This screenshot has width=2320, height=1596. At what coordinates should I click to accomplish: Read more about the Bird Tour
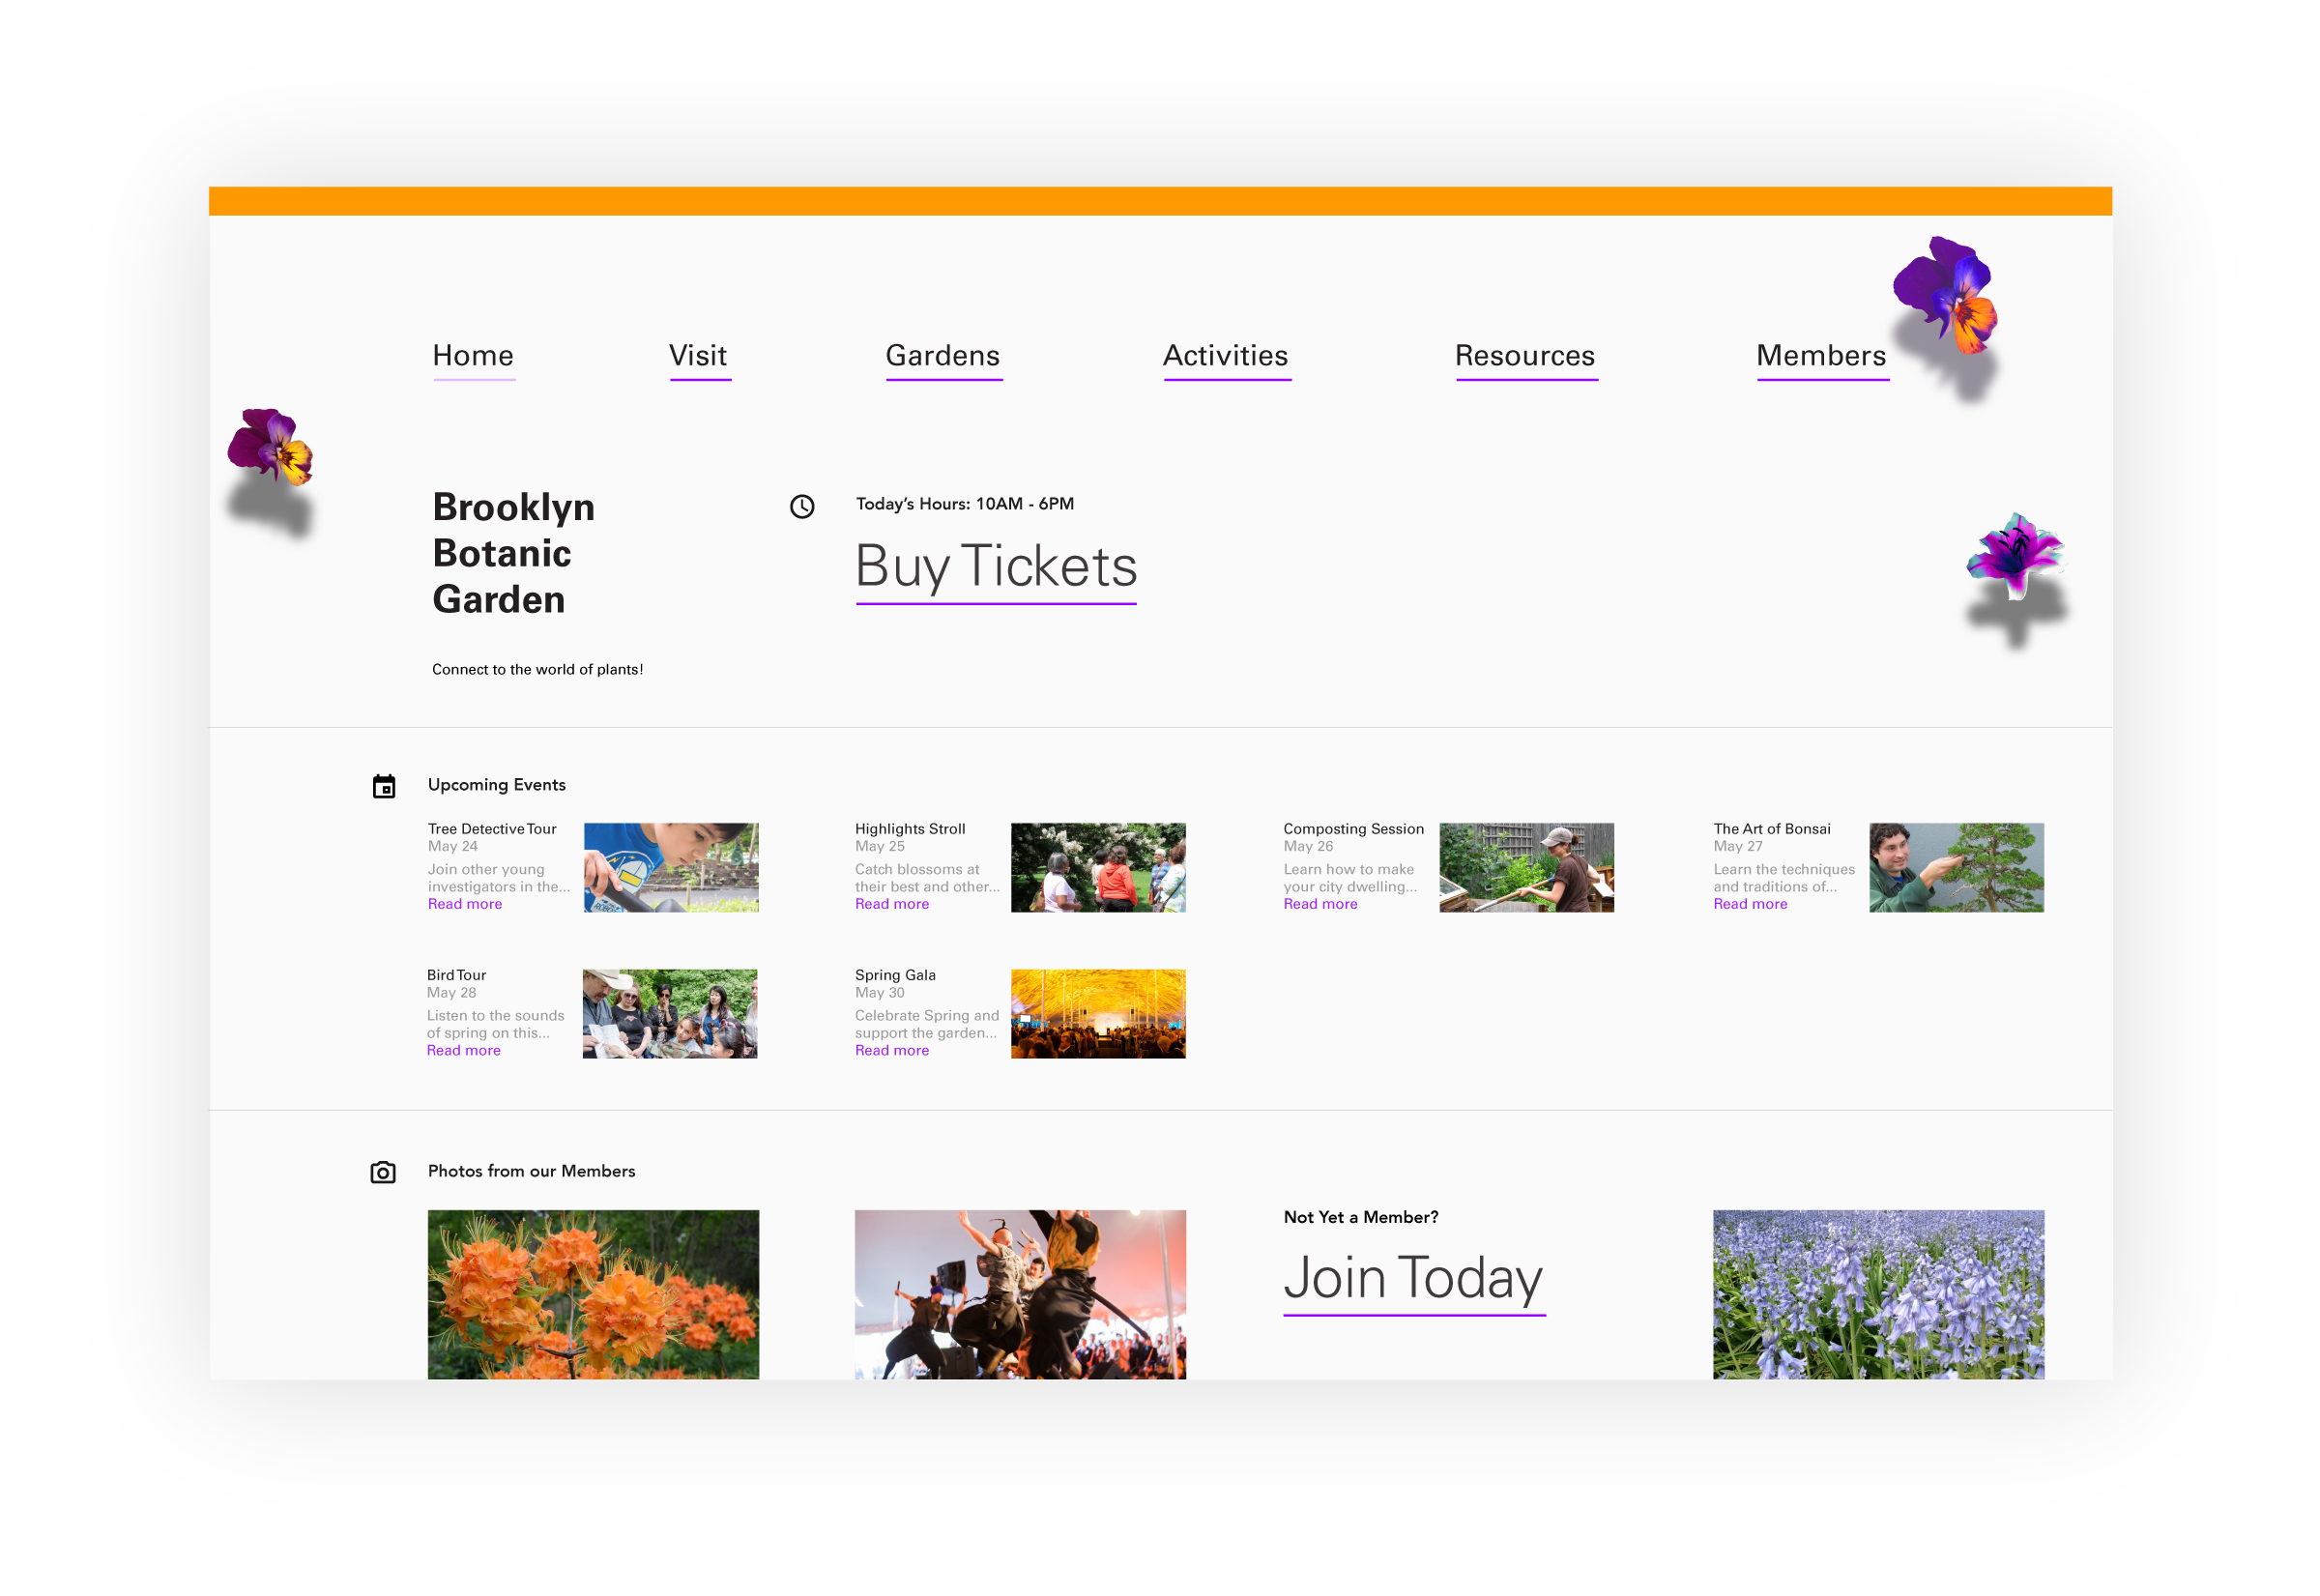[464, 1050]
